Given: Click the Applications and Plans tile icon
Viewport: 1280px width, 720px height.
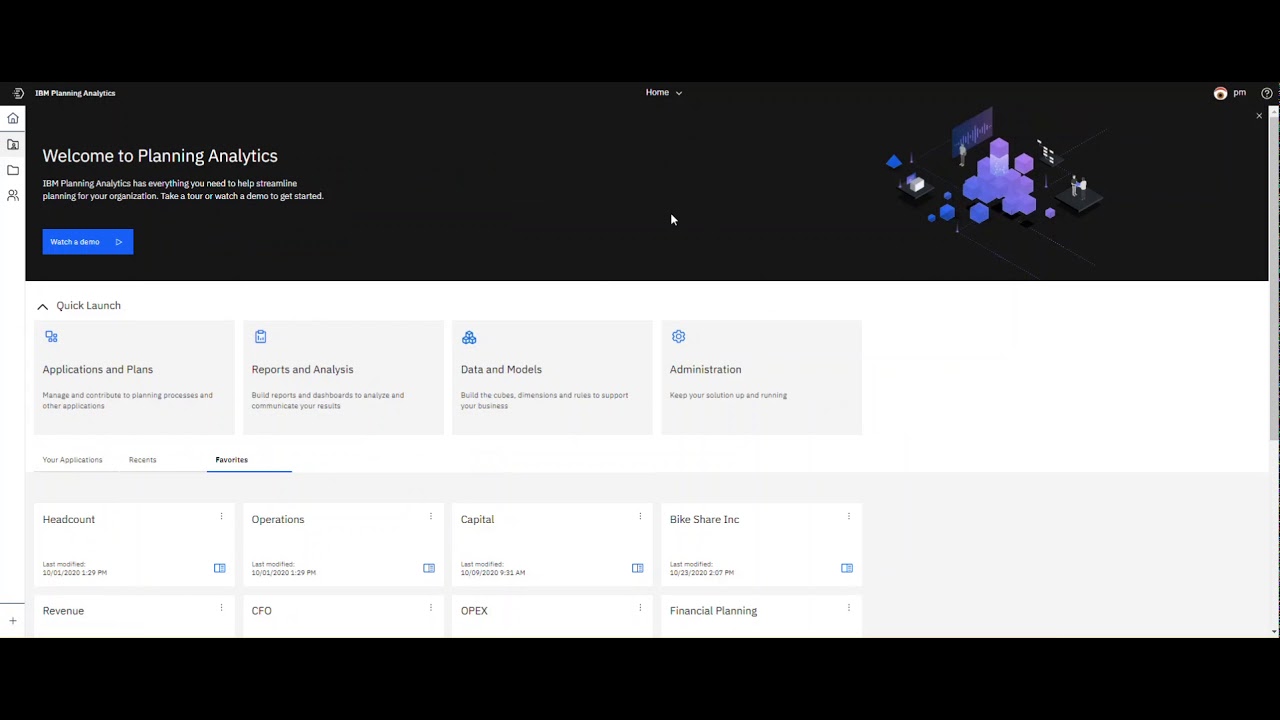Looking at the screenshot, I should click(51, 337).
